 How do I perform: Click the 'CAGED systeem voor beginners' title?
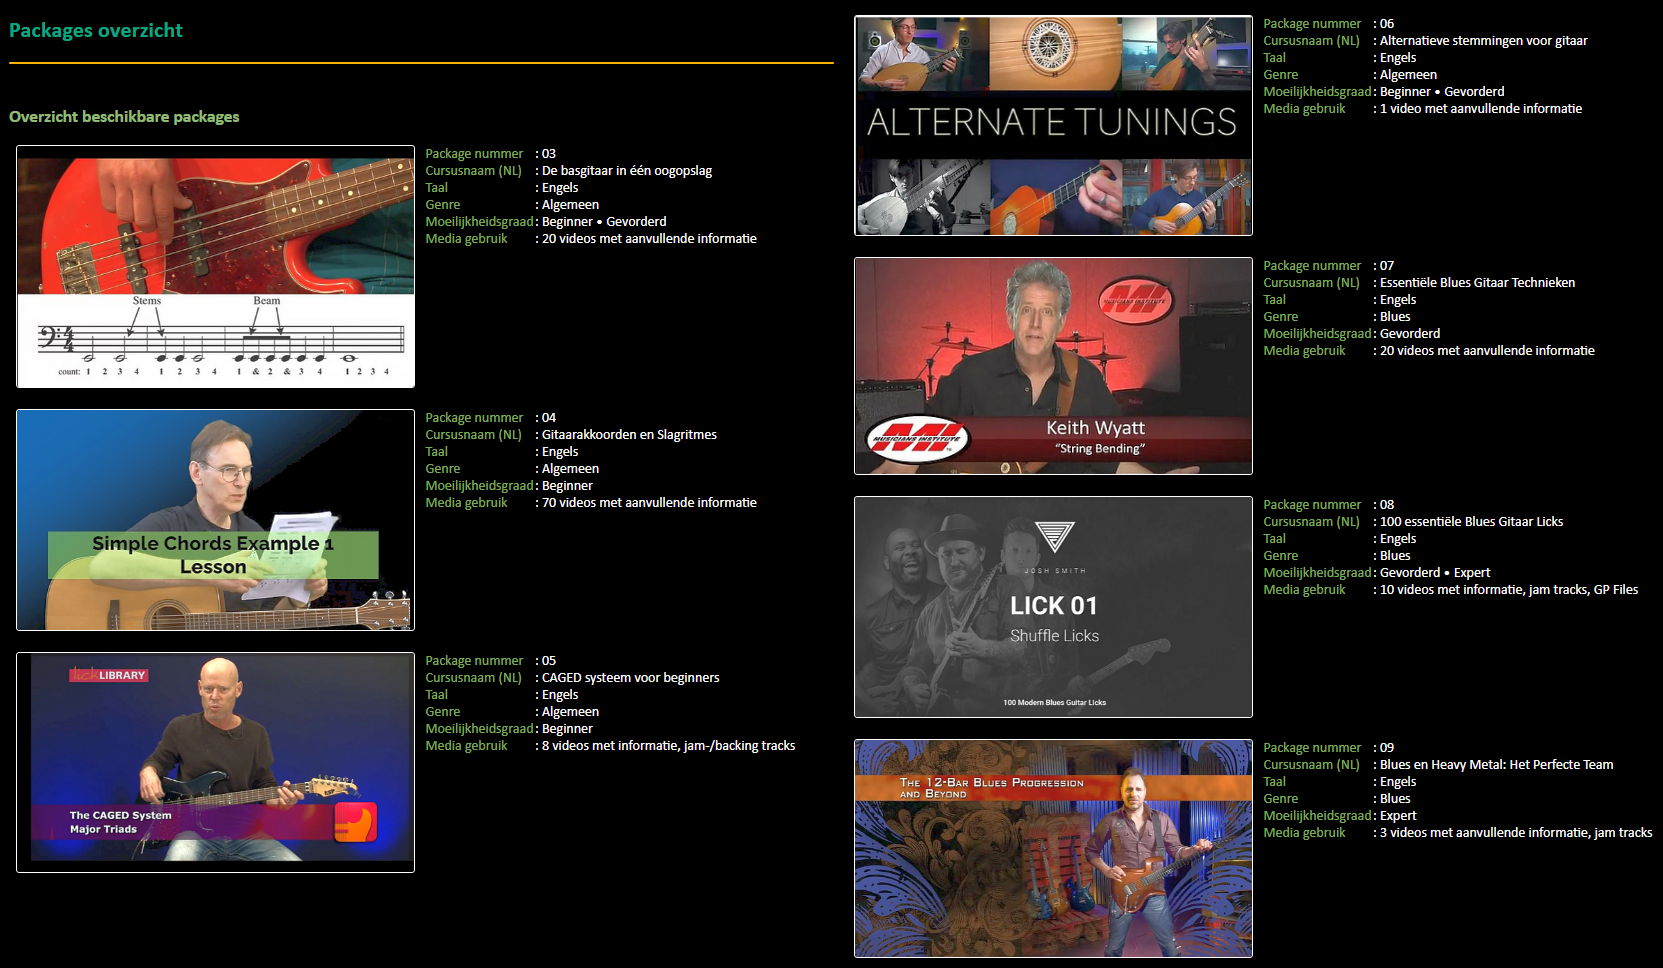(x=630, y=678)
